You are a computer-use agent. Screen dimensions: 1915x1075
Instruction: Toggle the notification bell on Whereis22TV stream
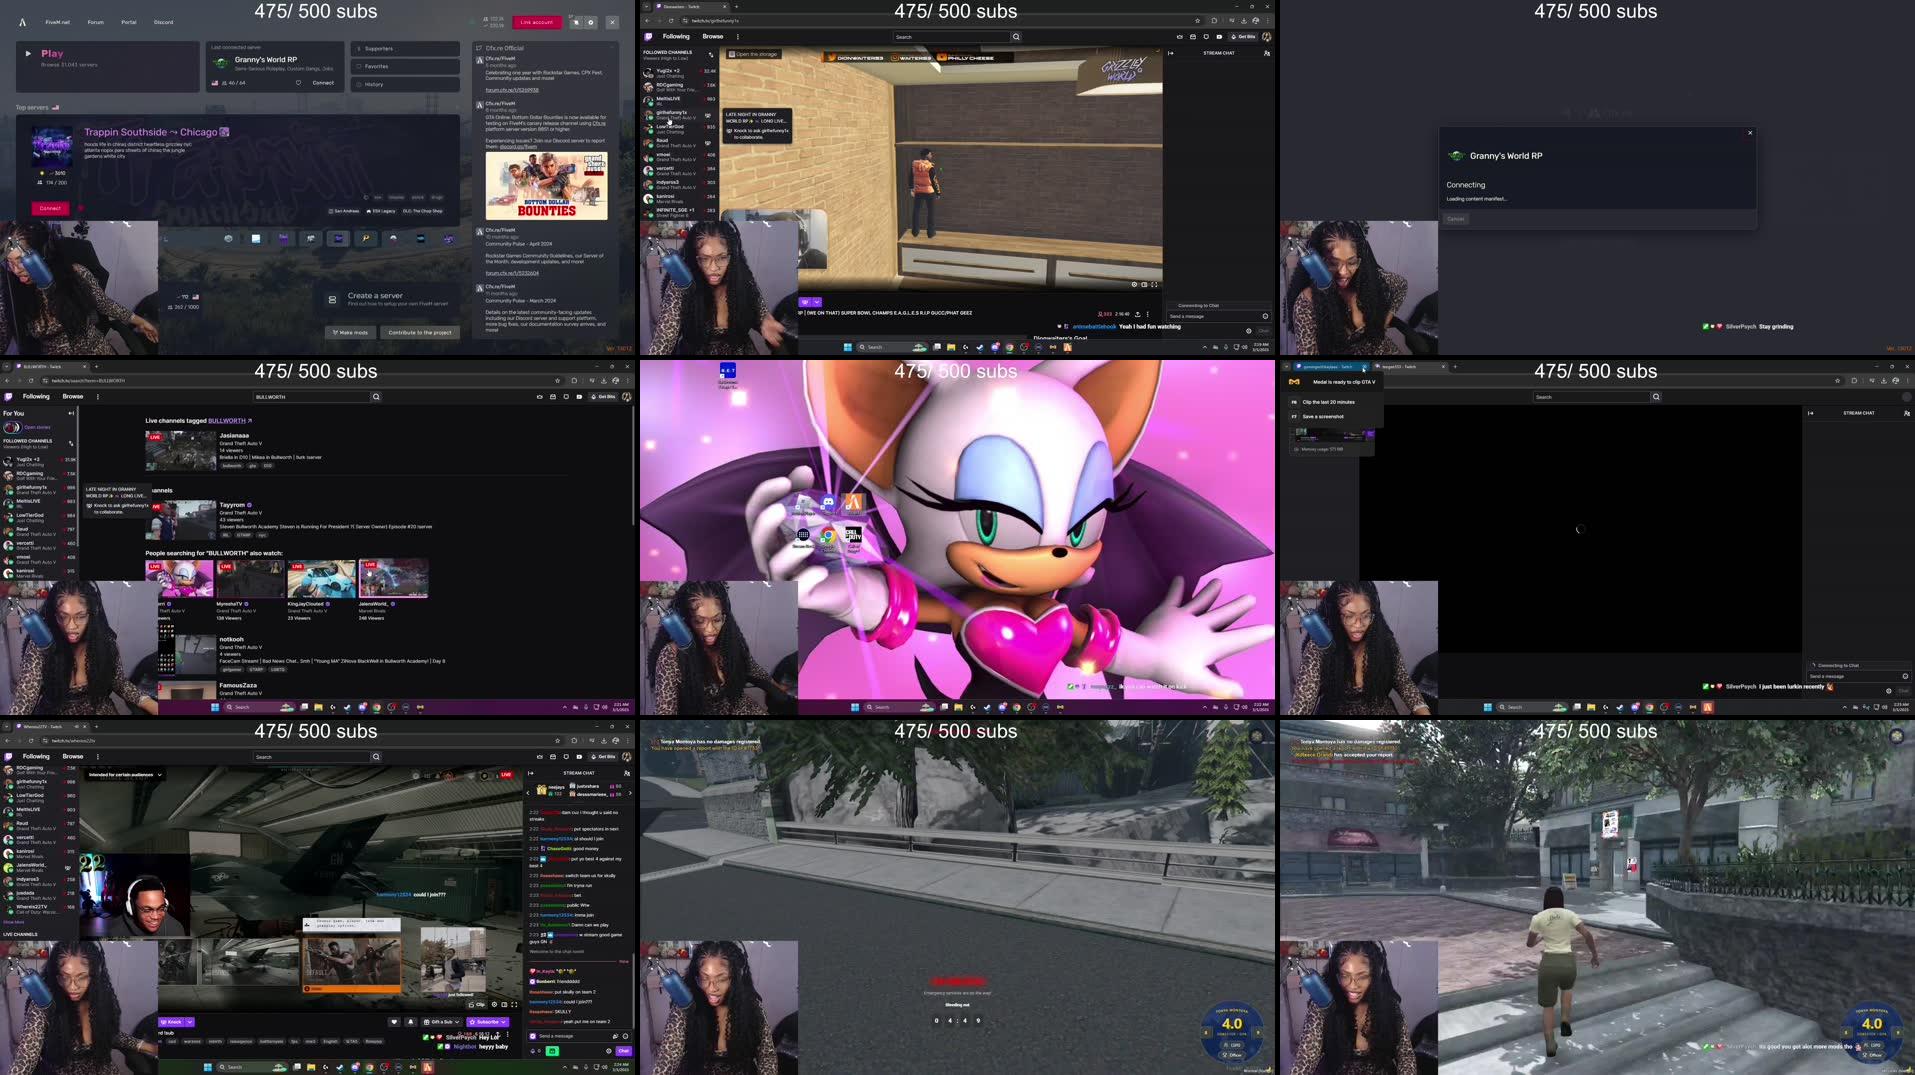pyautogui.click(x=409, y=1022)
